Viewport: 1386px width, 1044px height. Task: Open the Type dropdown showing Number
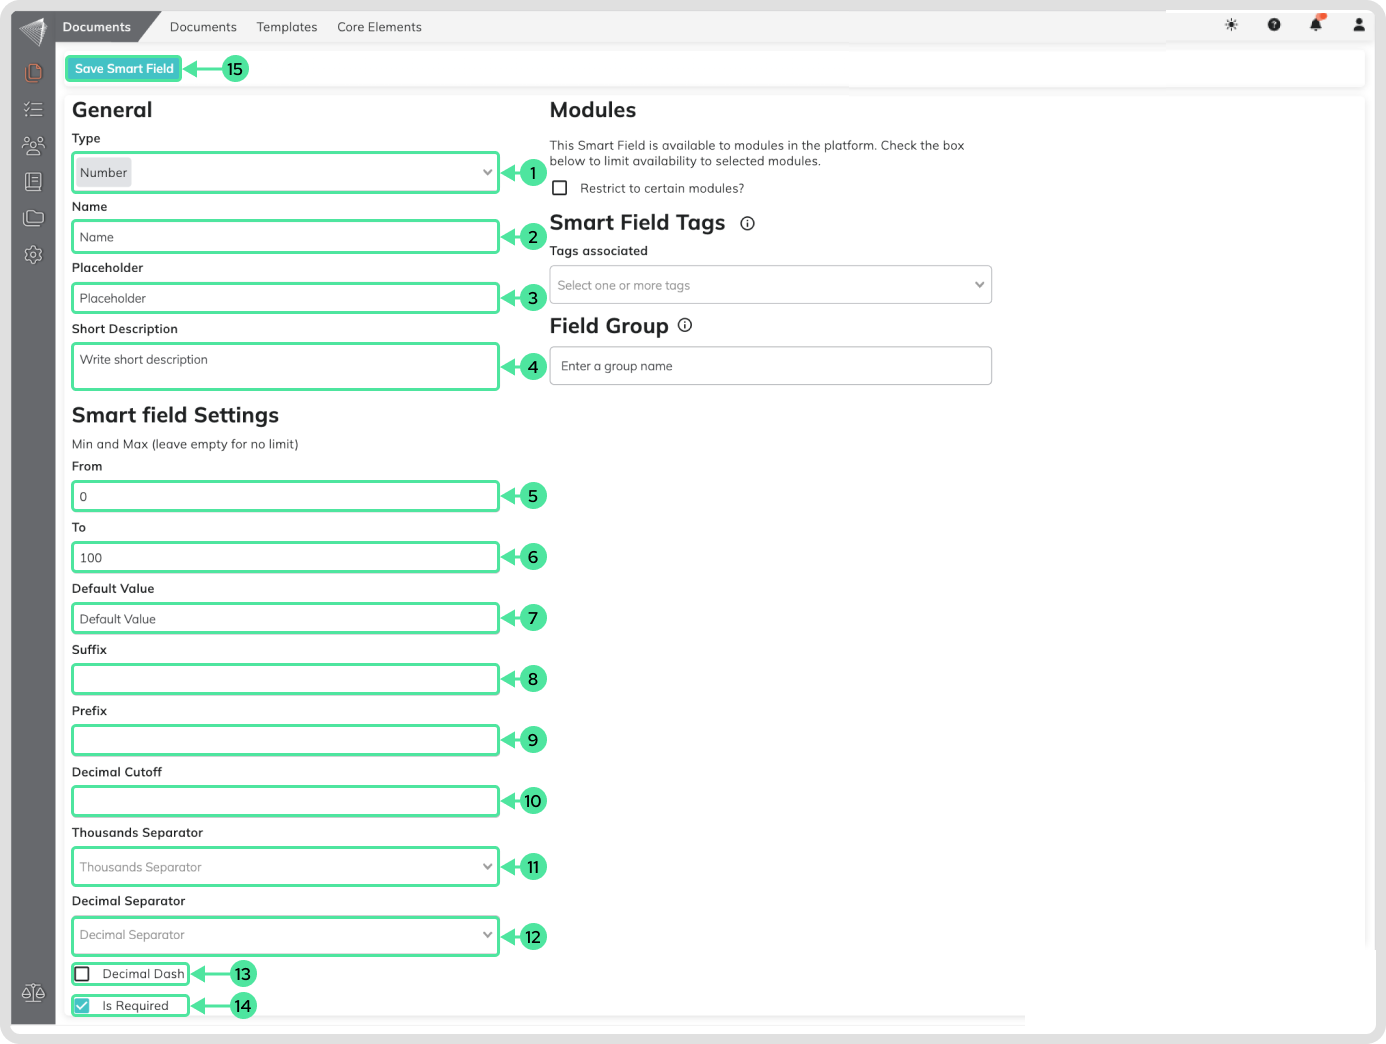coord(285,173)
